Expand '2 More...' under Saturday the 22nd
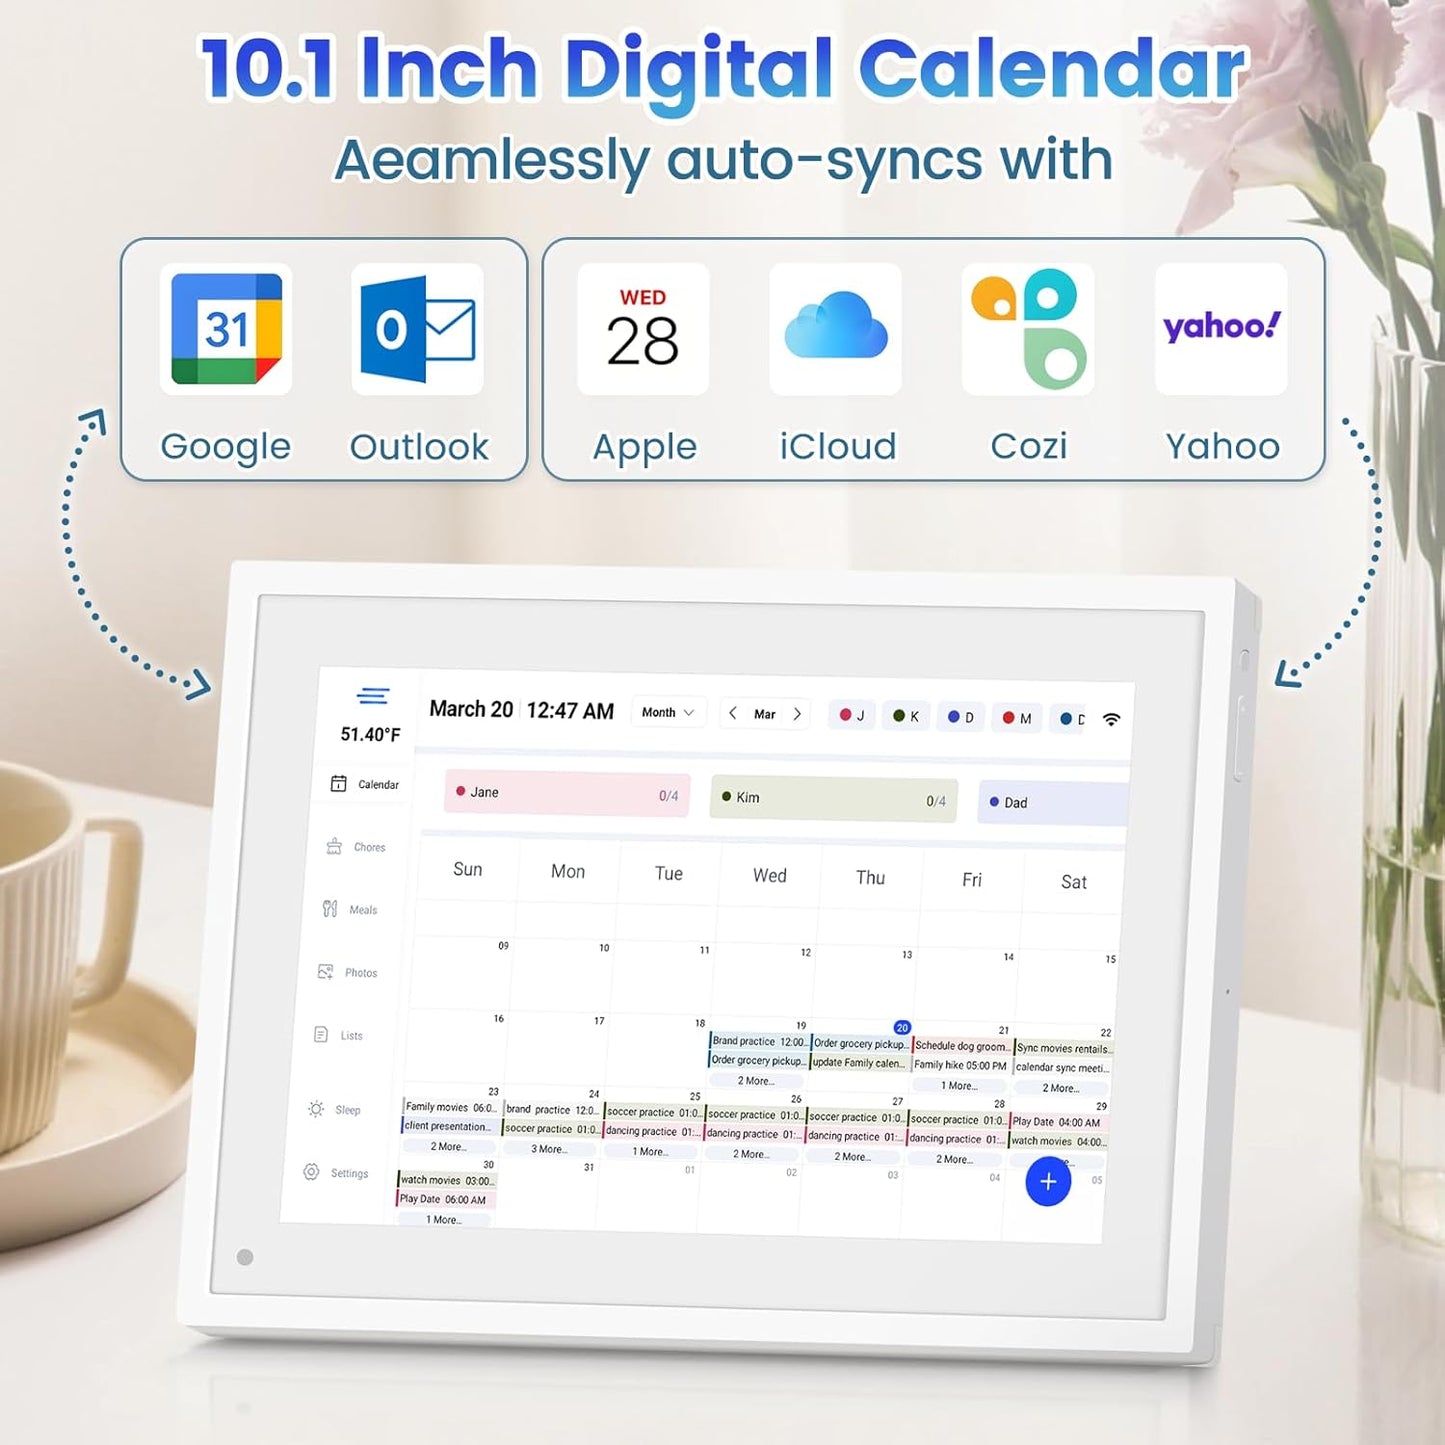The image size is (1445, 1445). tap(1061, 1088)
